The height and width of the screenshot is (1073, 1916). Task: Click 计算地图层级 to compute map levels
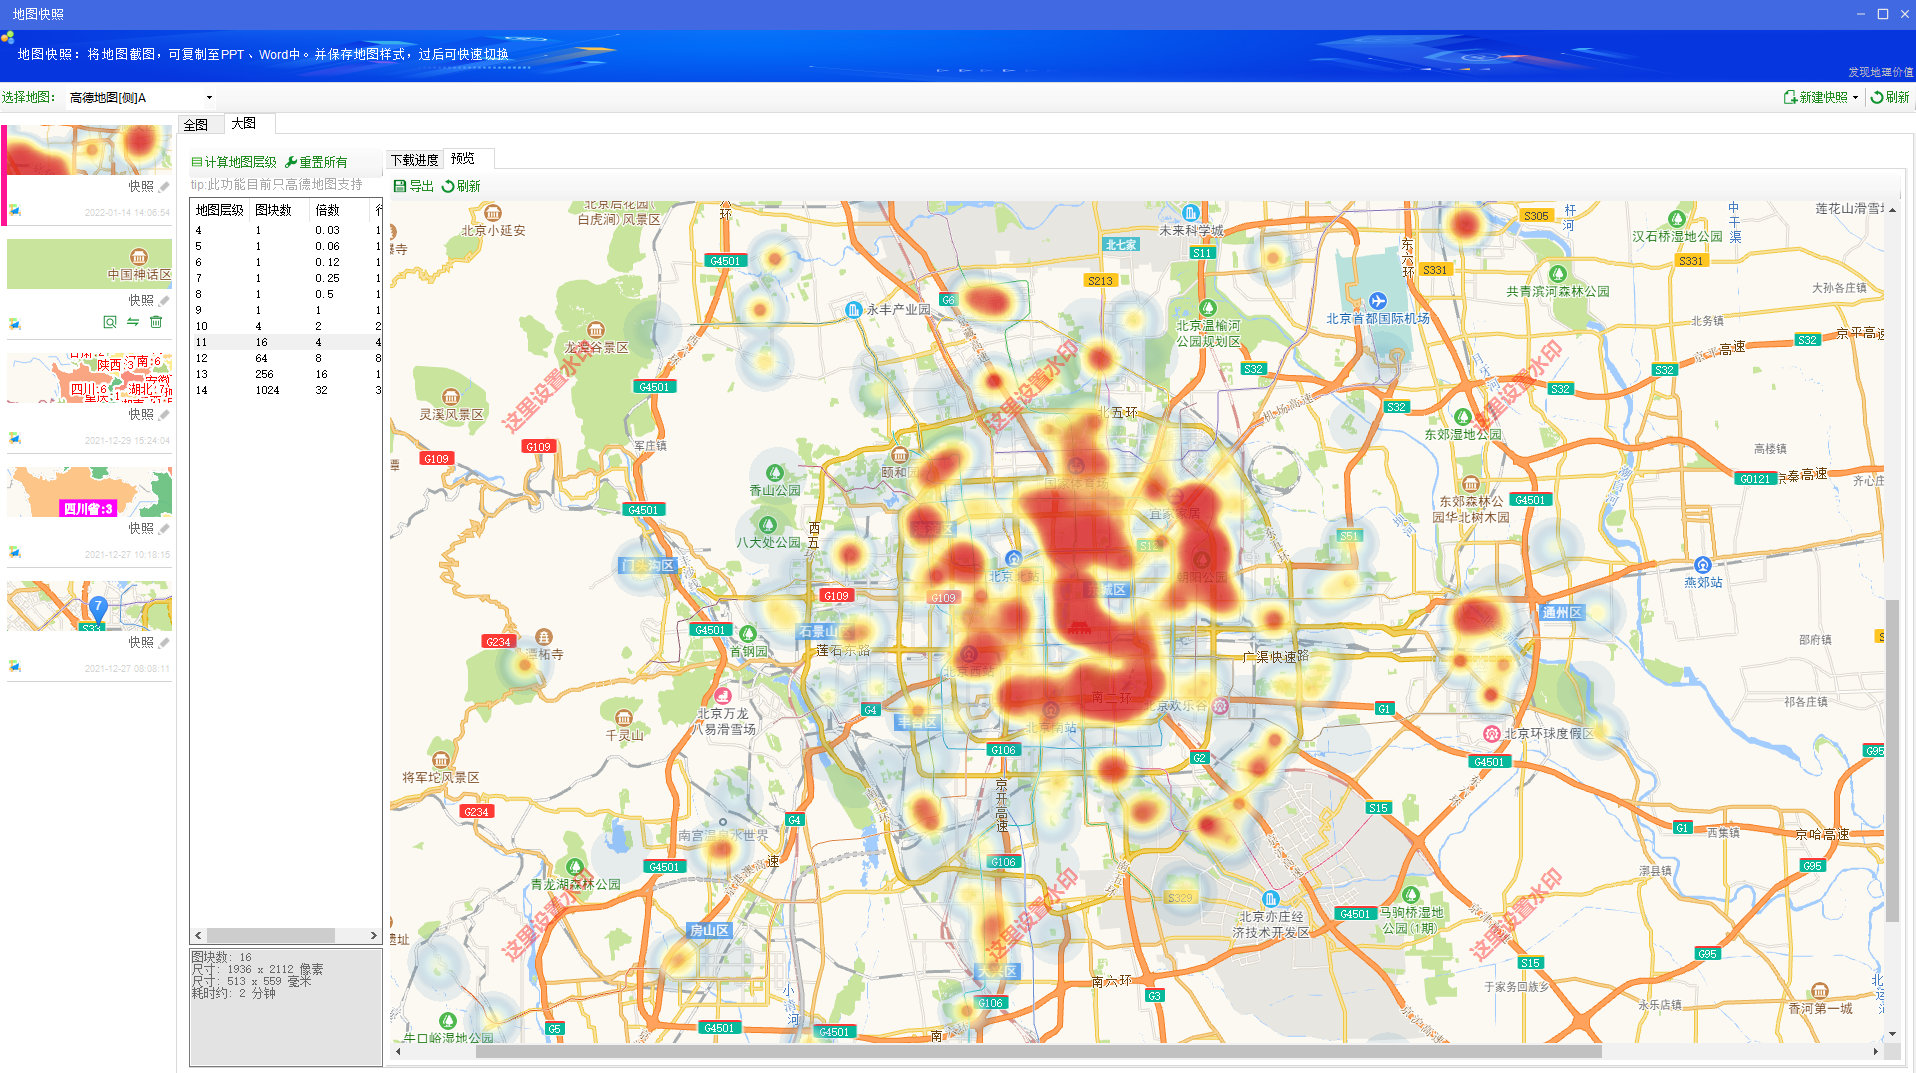coord(234,162)
